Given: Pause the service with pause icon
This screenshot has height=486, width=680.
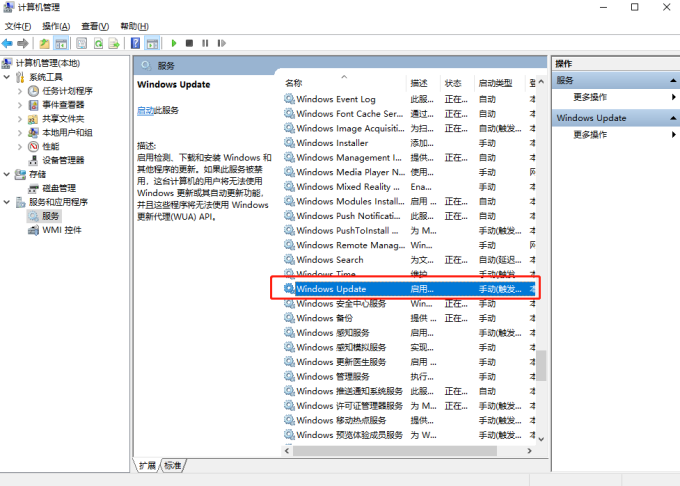Looking at the screenshot, I should pos(205,43).
